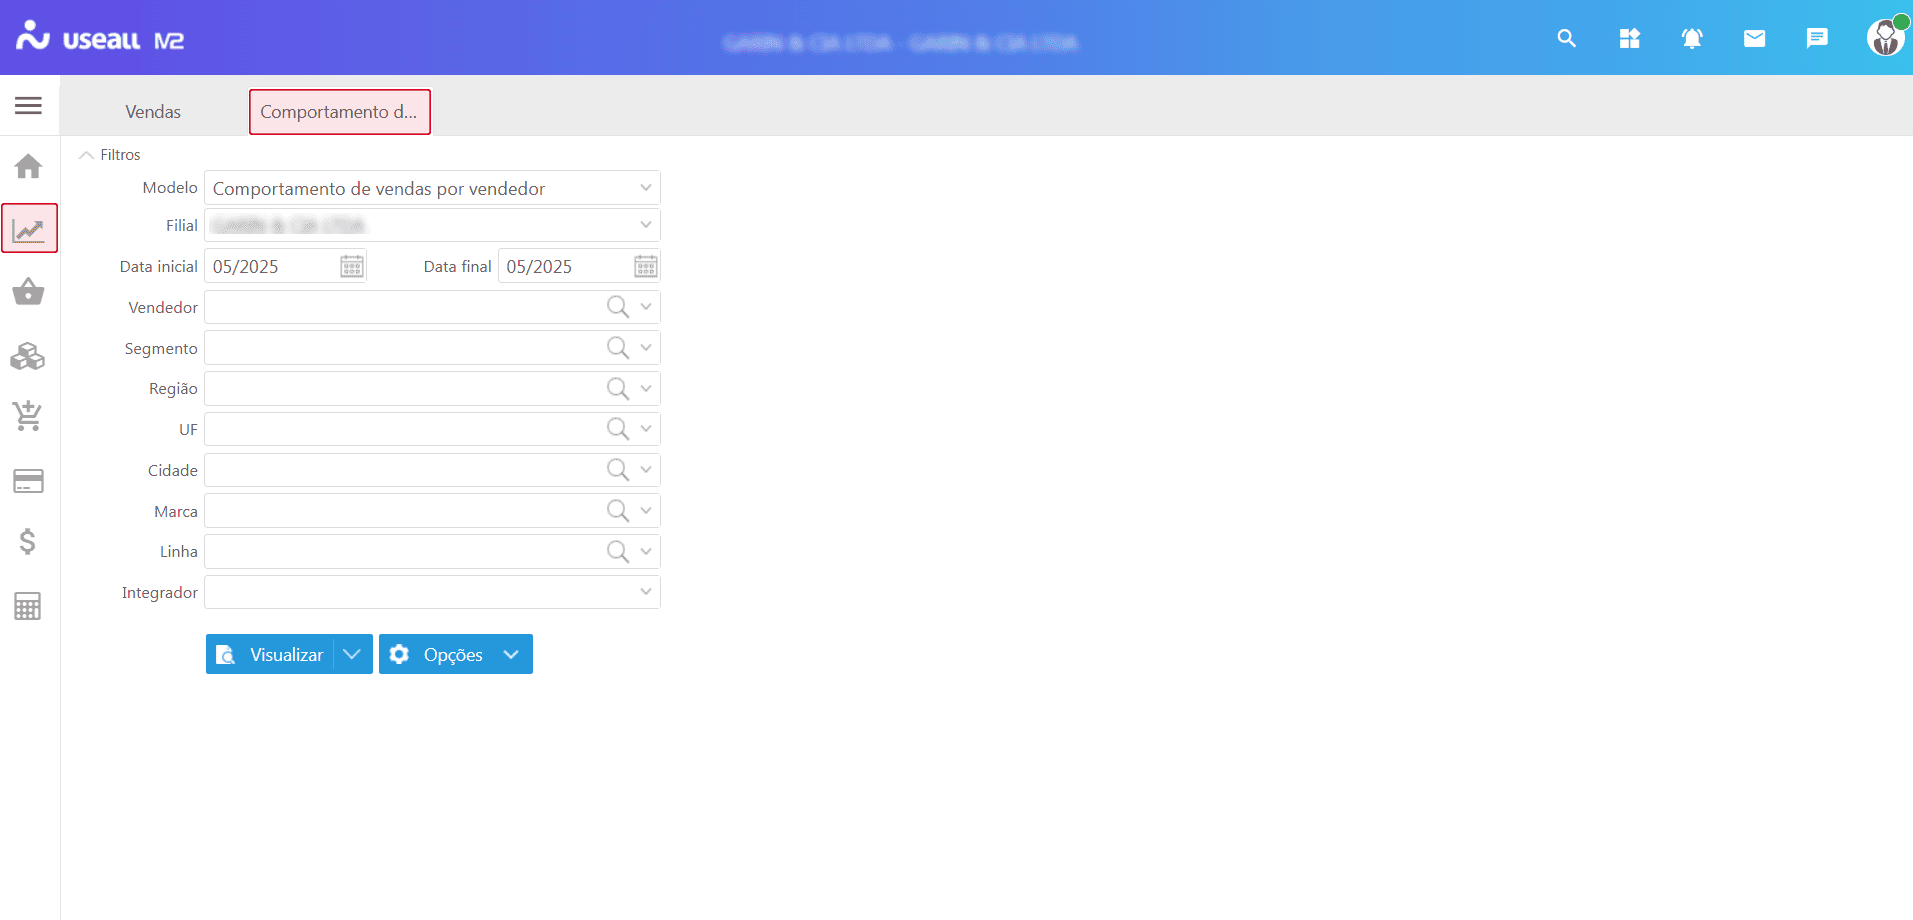Expand the Integrador dropdown
This screenshot has width=1913, height=920.
[x=646, y=592]
